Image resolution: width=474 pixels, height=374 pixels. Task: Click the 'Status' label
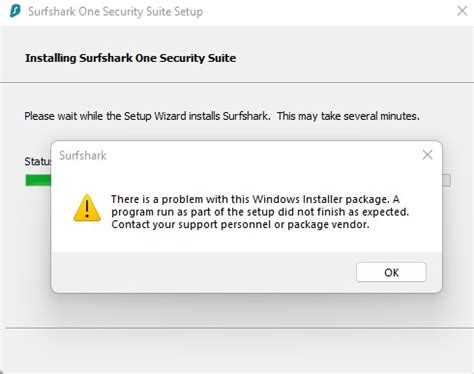38,161
